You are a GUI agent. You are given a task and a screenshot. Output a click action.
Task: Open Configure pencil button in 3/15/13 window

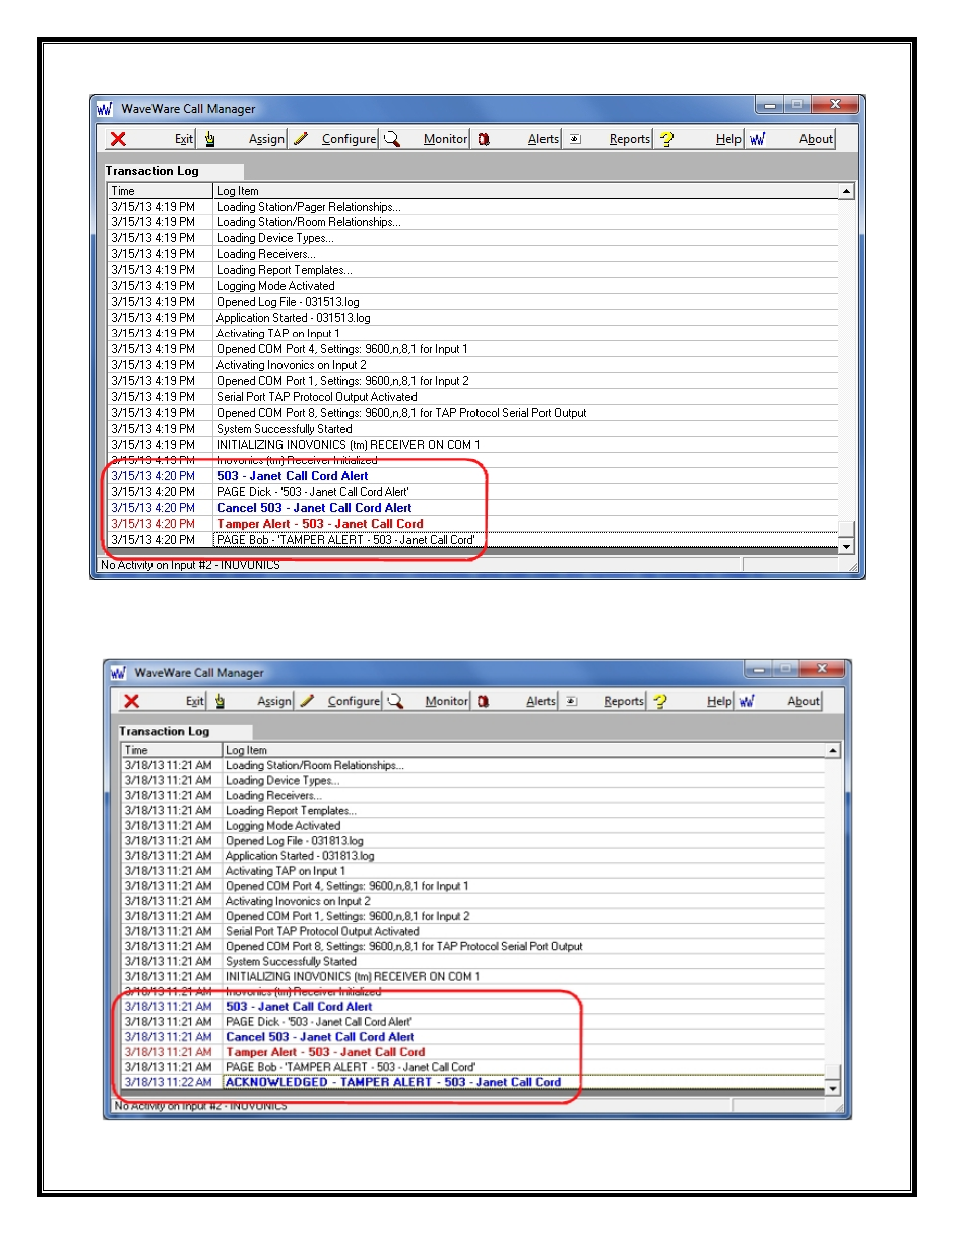coord(335,139)
